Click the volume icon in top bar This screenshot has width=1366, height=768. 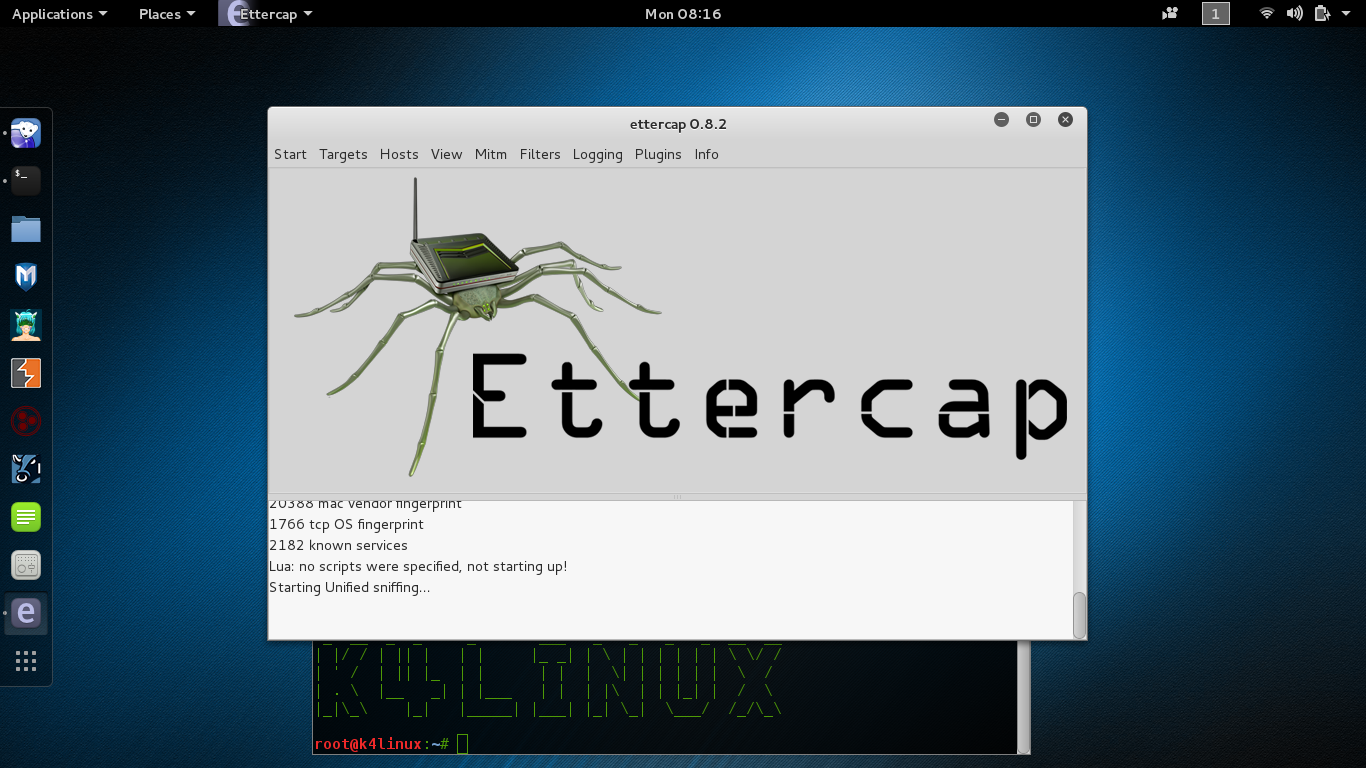coord(1295,13)
